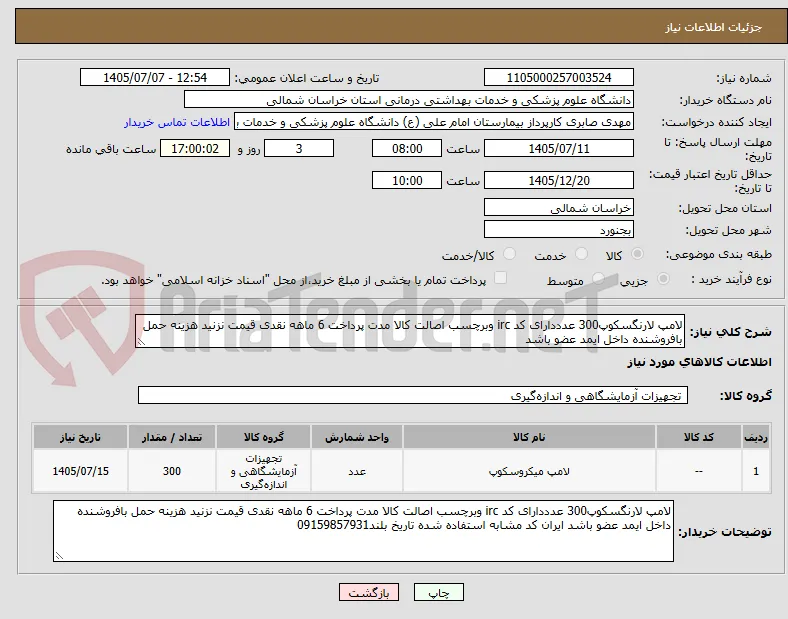Click the need number field 1105000257003524
788x619 pixels.
tap(558, 78)
